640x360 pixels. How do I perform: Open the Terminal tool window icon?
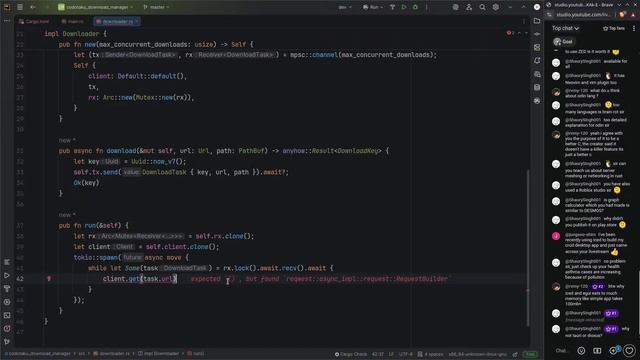(x=7, y=315)
